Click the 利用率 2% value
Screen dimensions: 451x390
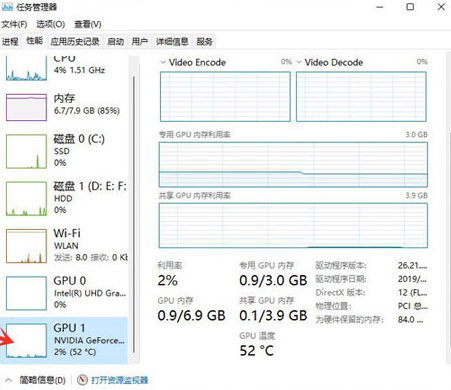pos(167,281)
